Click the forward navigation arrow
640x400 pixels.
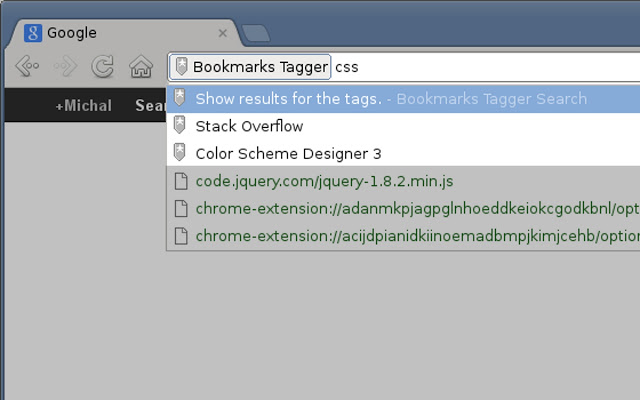click(65, 66)
